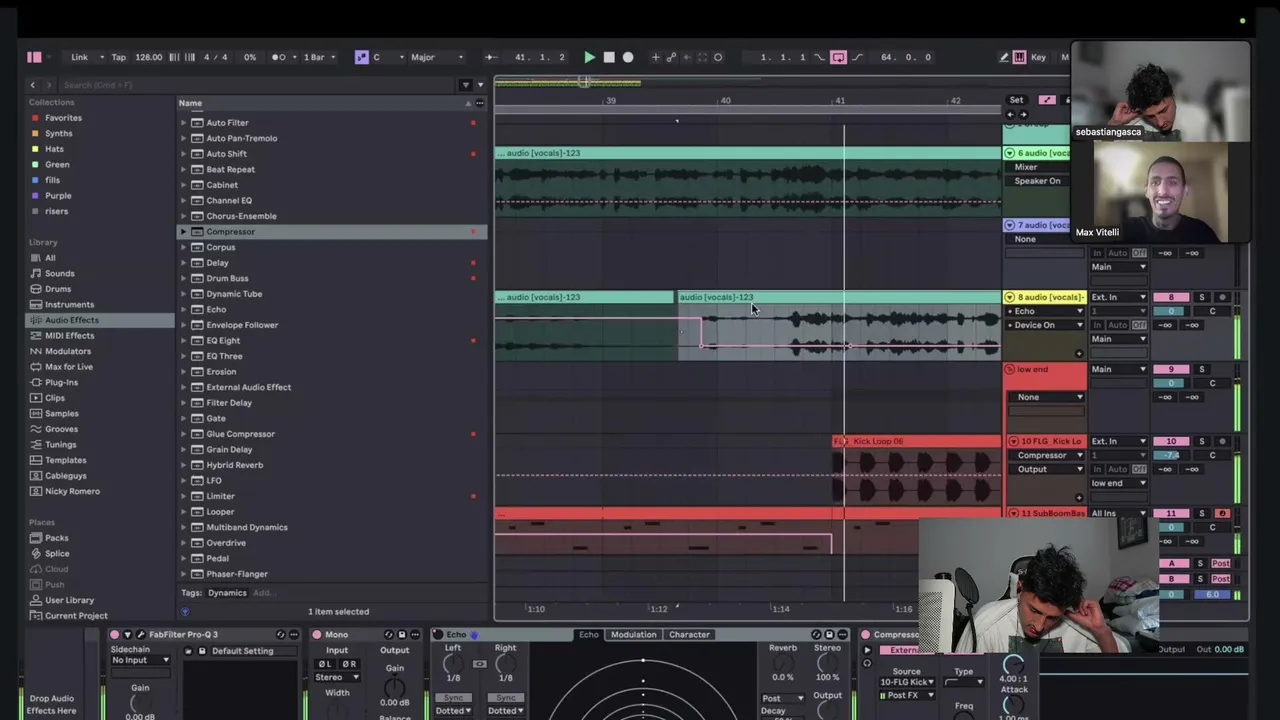Open the 1 Bar quantization menu
The width and height of the screenshot is (1280, 720).
[317, 57]
